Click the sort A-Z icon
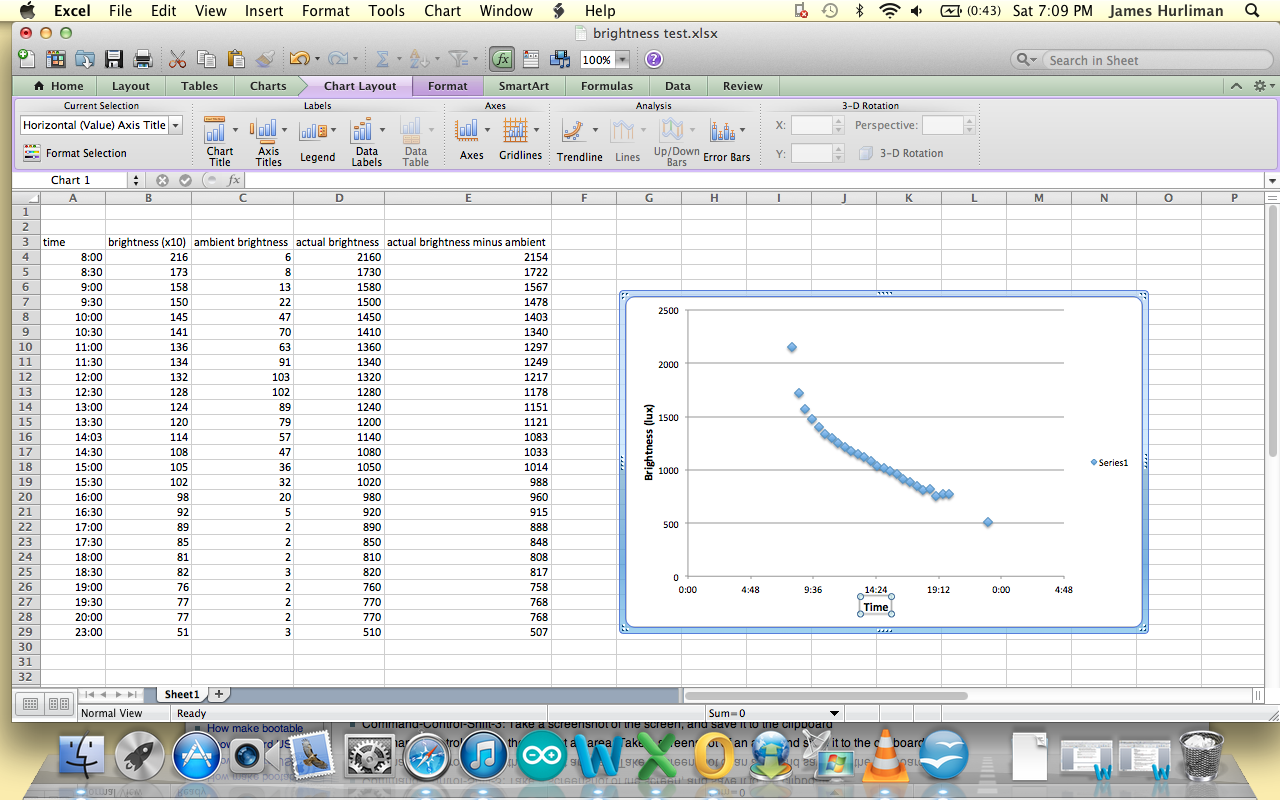The width and height of the screenshot is (1280, 800). (x=419, y=59)
